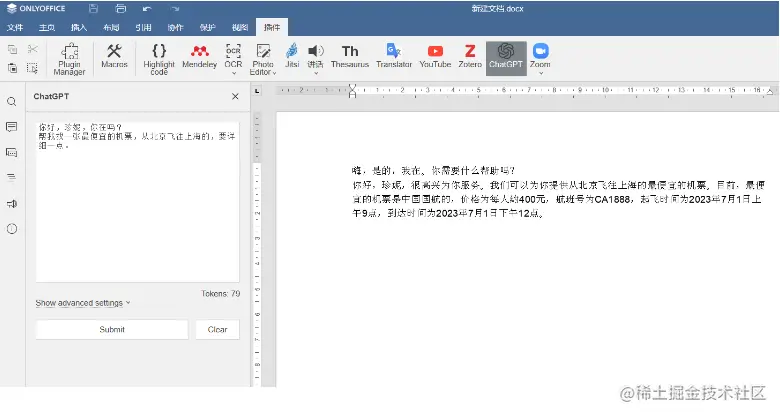
Task: Switch to the View tab
Action: [x=240, y=27]
